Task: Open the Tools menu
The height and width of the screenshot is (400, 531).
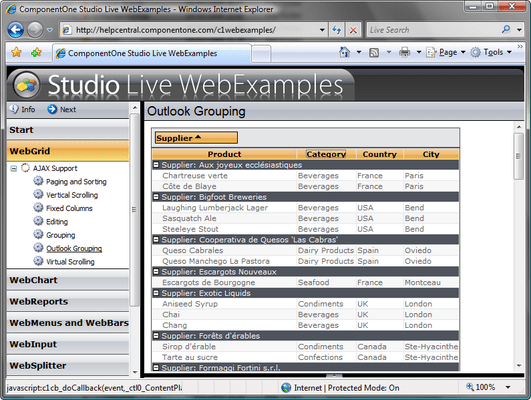Action: [491, 52]
